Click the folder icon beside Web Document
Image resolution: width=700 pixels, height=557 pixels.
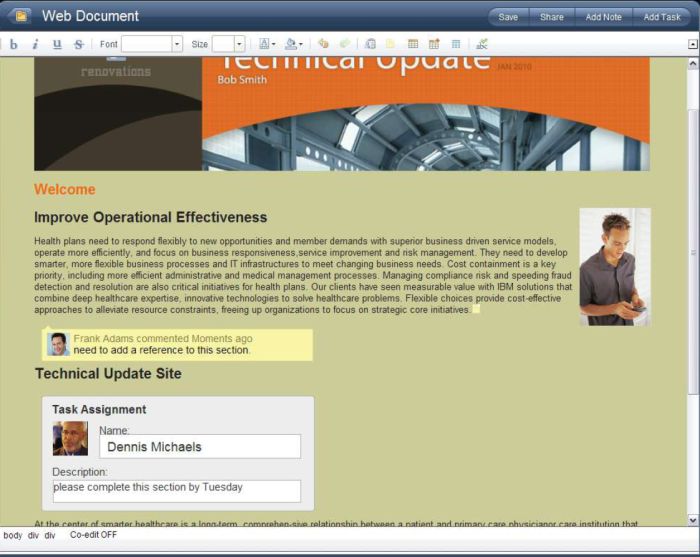click(21, 16)
